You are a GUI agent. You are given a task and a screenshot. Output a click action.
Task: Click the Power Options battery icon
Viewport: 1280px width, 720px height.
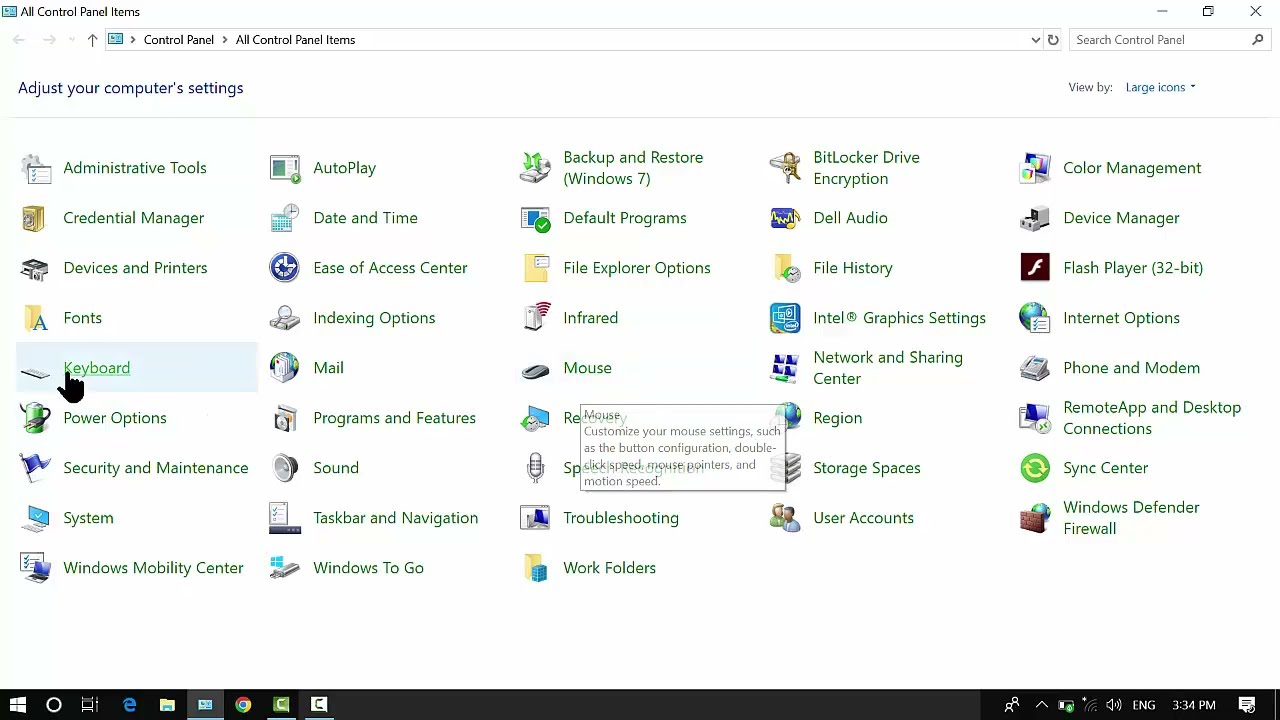click(x=35, y=418)
